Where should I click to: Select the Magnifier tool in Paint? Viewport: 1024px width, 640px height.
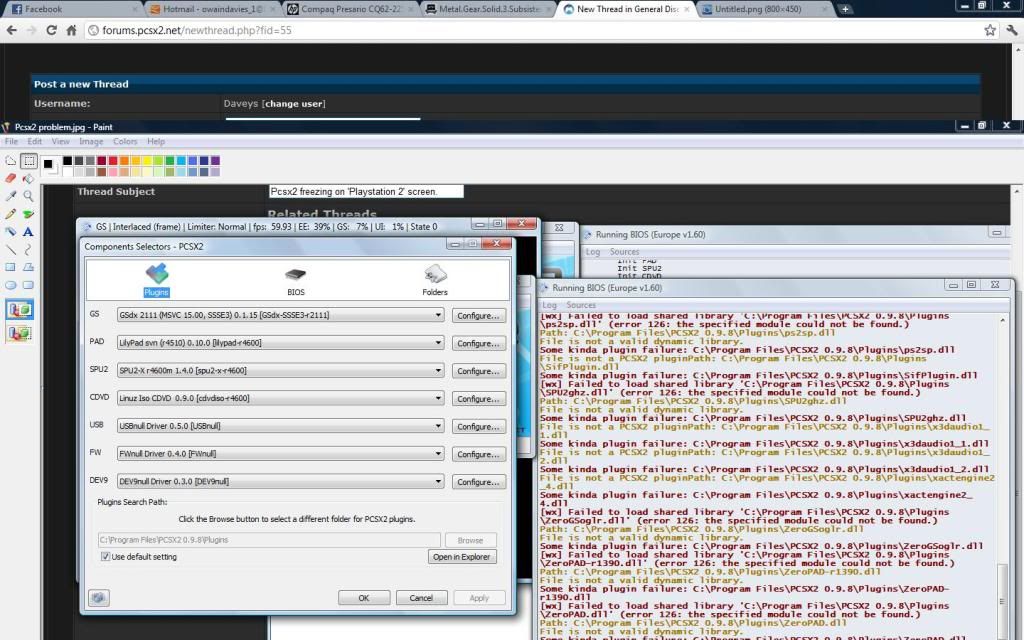[28, 196]
